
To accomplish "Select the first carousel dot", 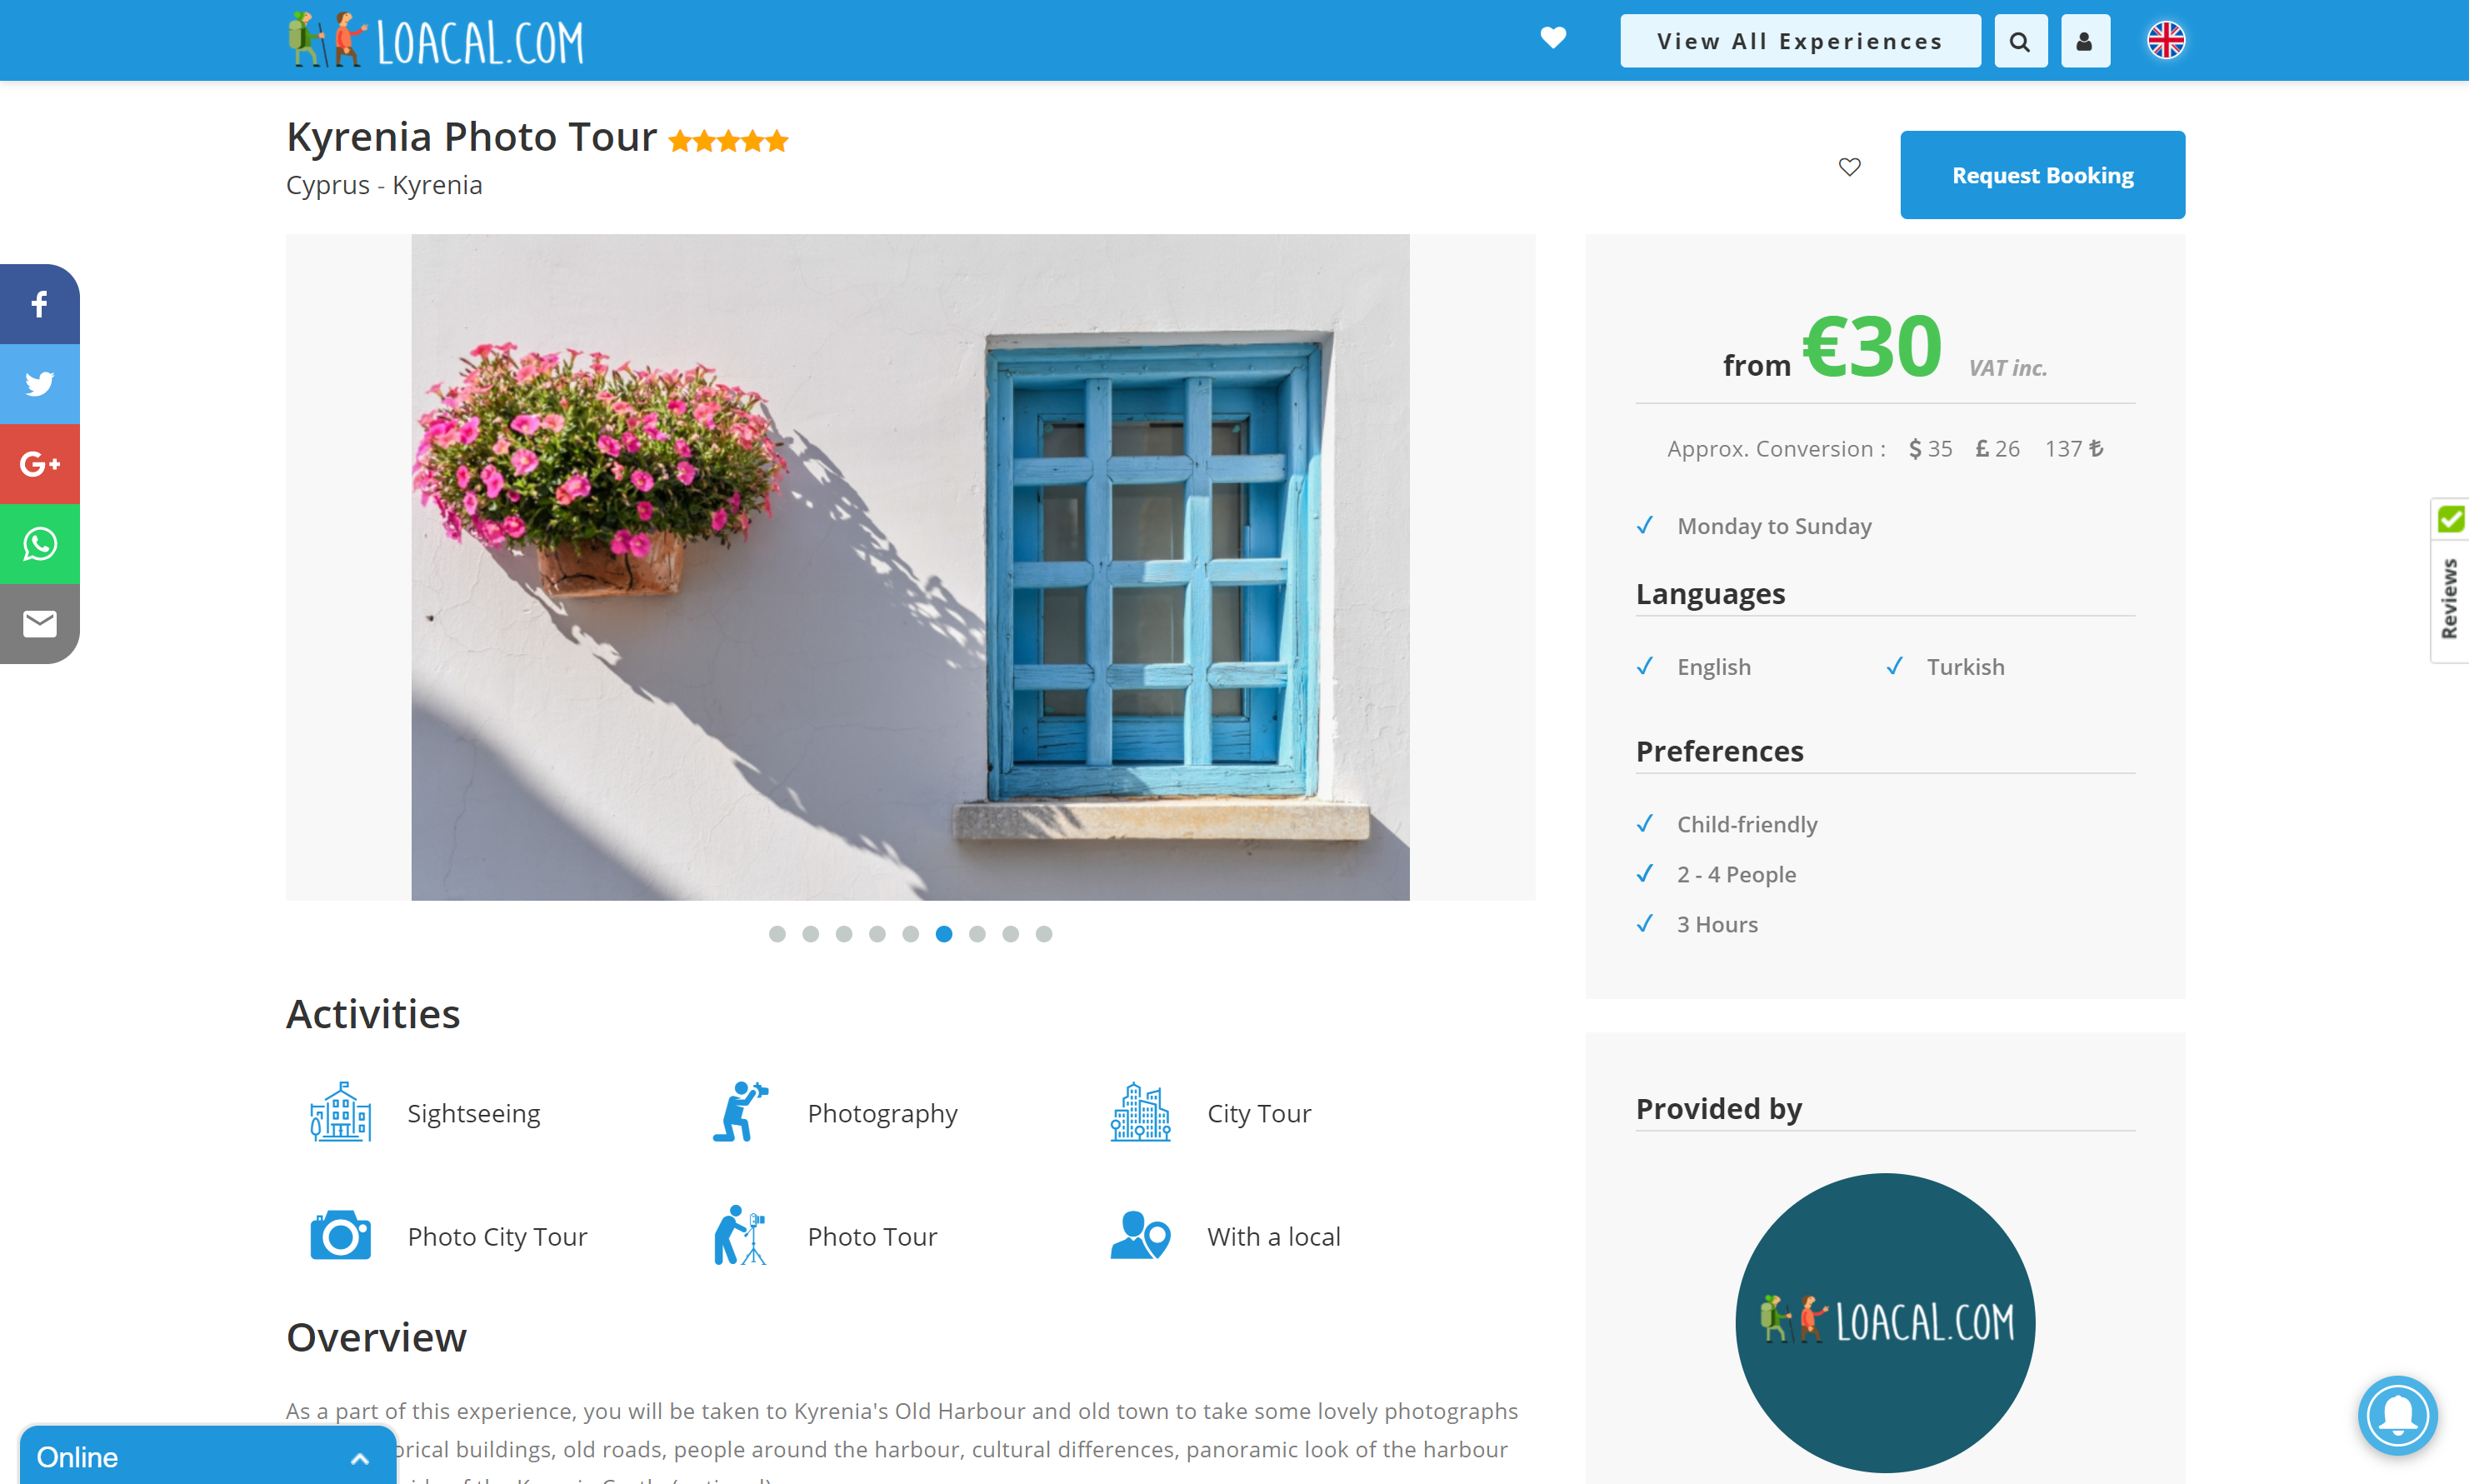I will [x=777, y=934].
